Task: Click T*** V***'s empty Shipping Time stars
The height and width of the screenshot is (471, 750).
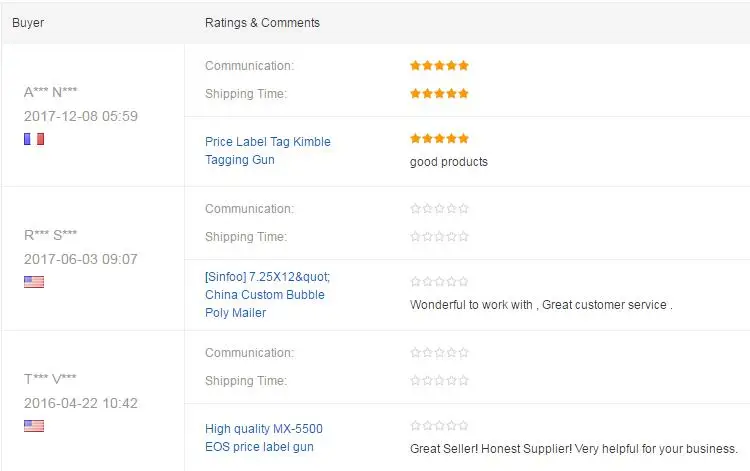Action: (439, 381)
